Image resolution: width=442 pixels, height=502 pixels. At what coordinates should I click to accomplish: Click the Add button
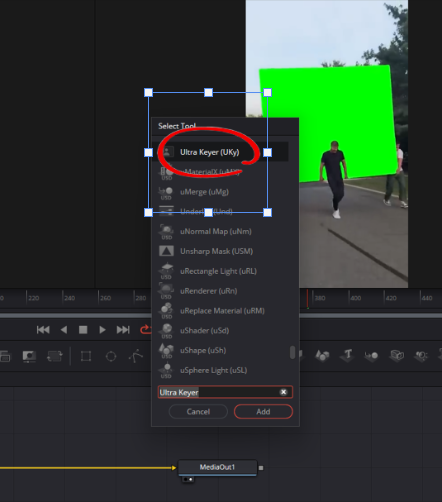pyautogui.click(x=263, y=411)
